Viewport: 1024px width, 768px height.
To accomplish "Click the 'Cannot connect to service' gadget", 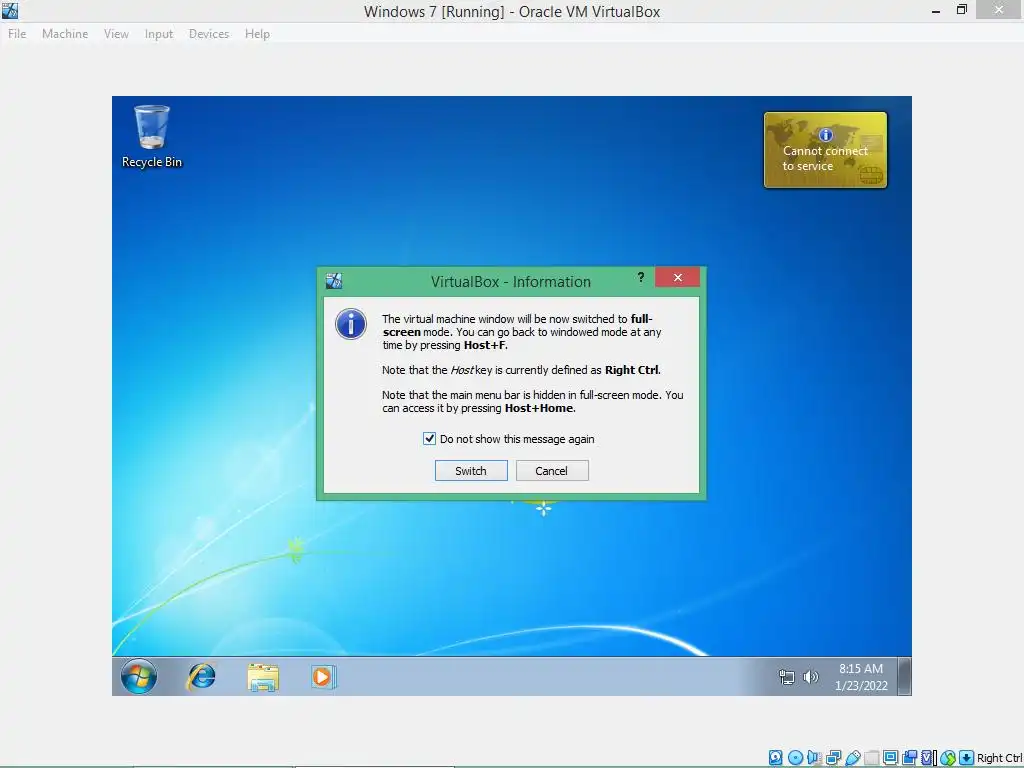I will point(825,150).
